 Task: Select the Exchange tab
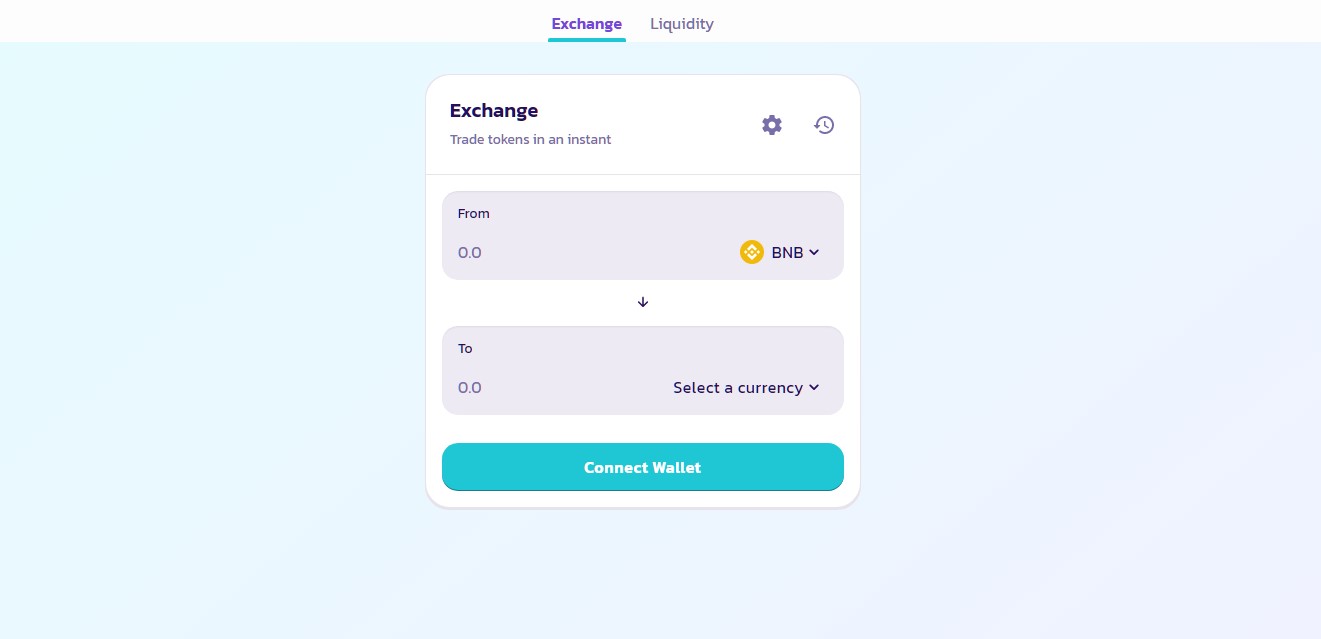point(587,24)
